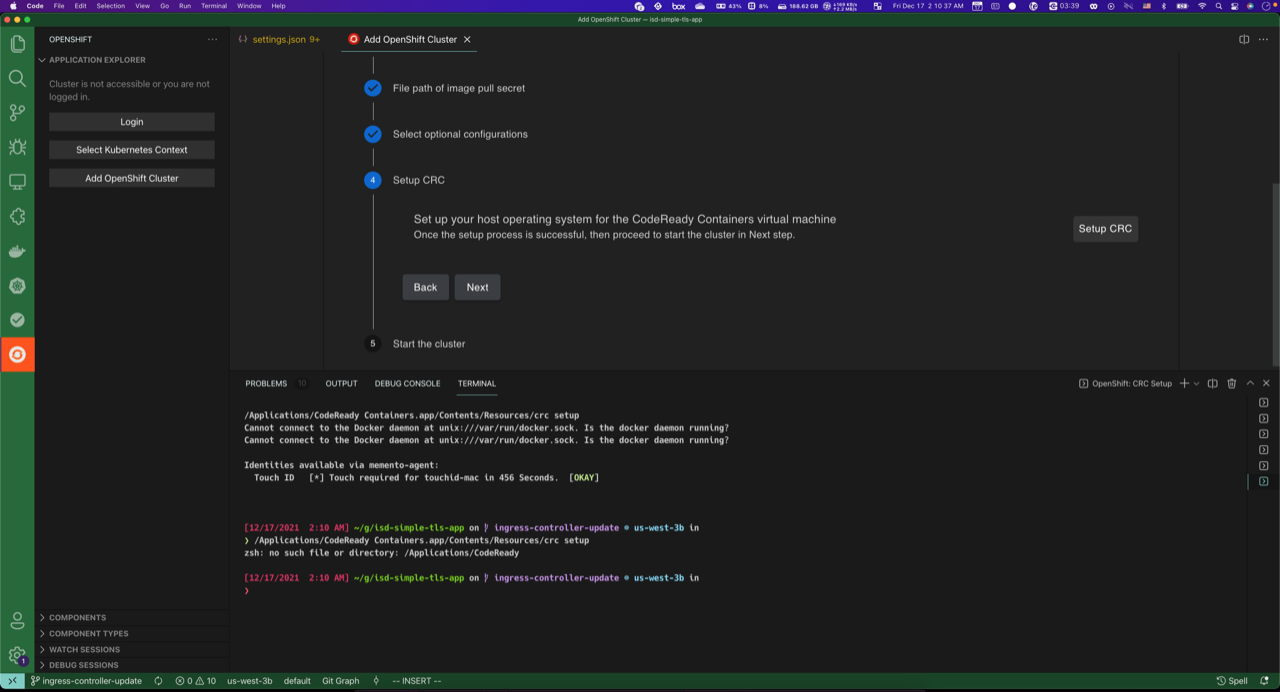Viewport: 1280px width, 692px height.
Task: Open the Search view in activity bar
Action: [17, 78]
